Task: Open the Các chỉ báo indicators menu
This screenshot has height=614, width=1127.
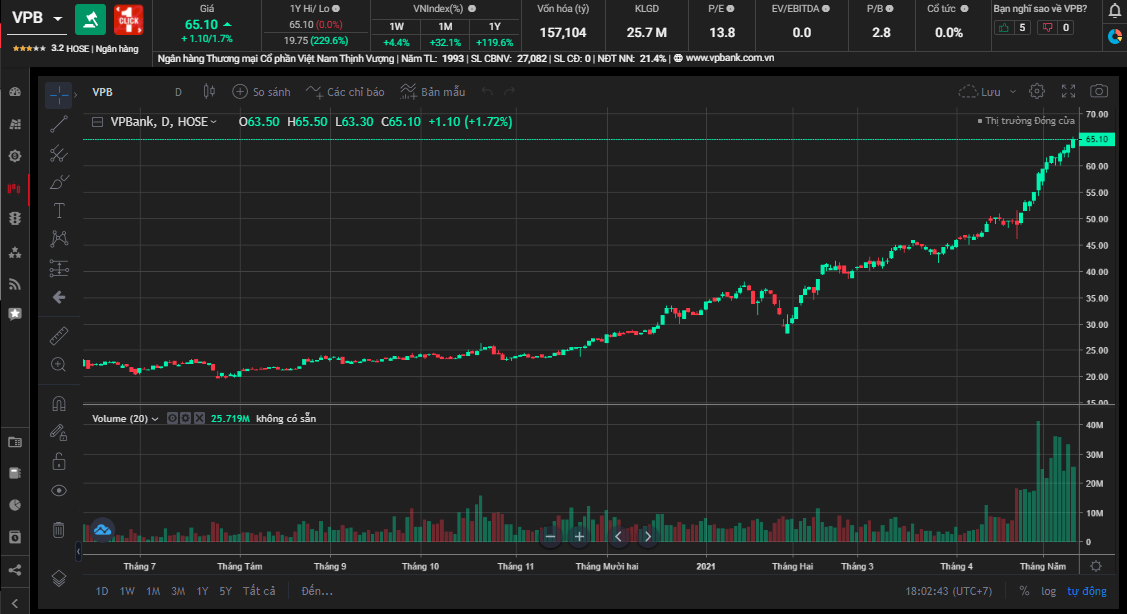Action: click(x=346, y=92)
